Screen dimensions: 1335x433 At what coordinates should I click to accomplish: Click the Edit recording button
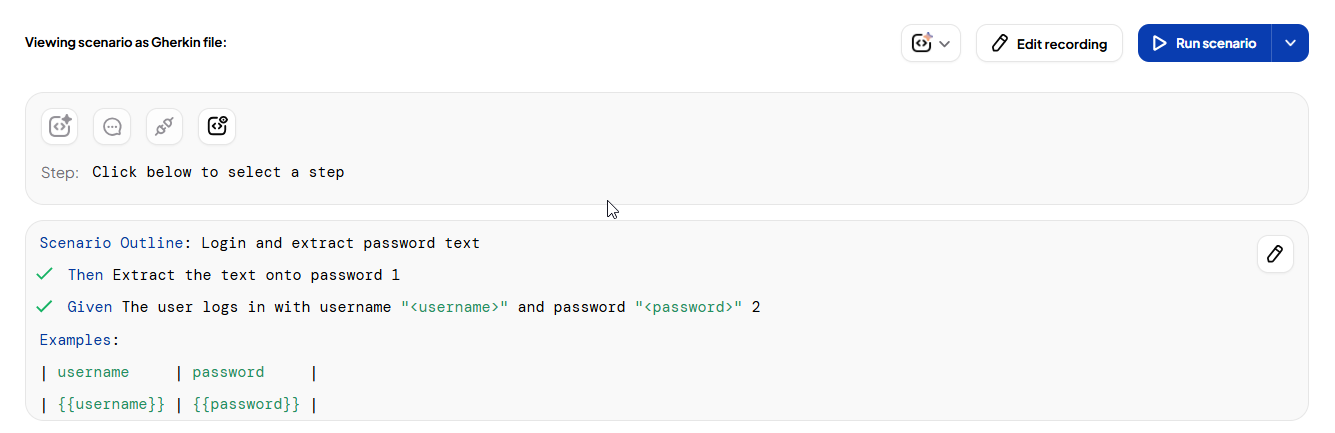coord(1049,43)
